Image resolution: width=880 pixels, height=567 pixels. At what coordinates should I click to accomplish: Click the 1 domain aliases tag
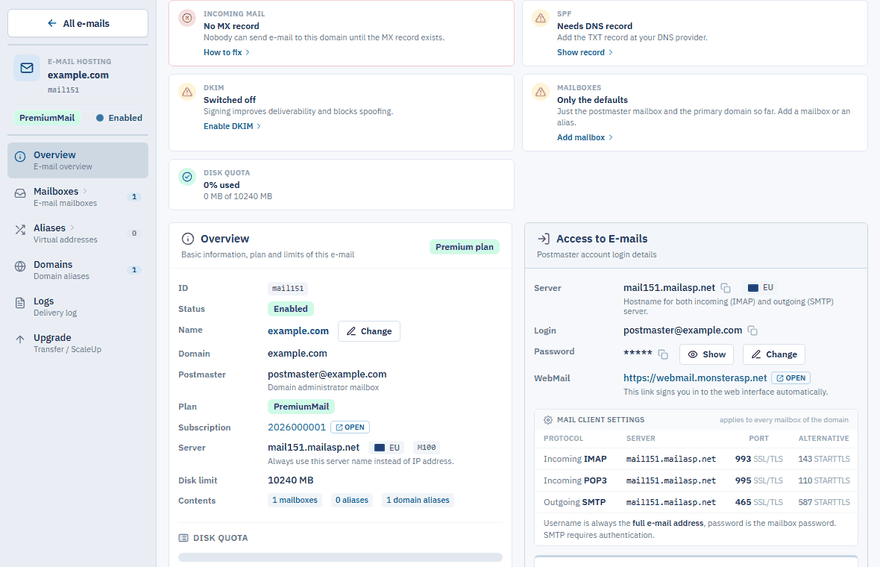click(x=418, y=500)
